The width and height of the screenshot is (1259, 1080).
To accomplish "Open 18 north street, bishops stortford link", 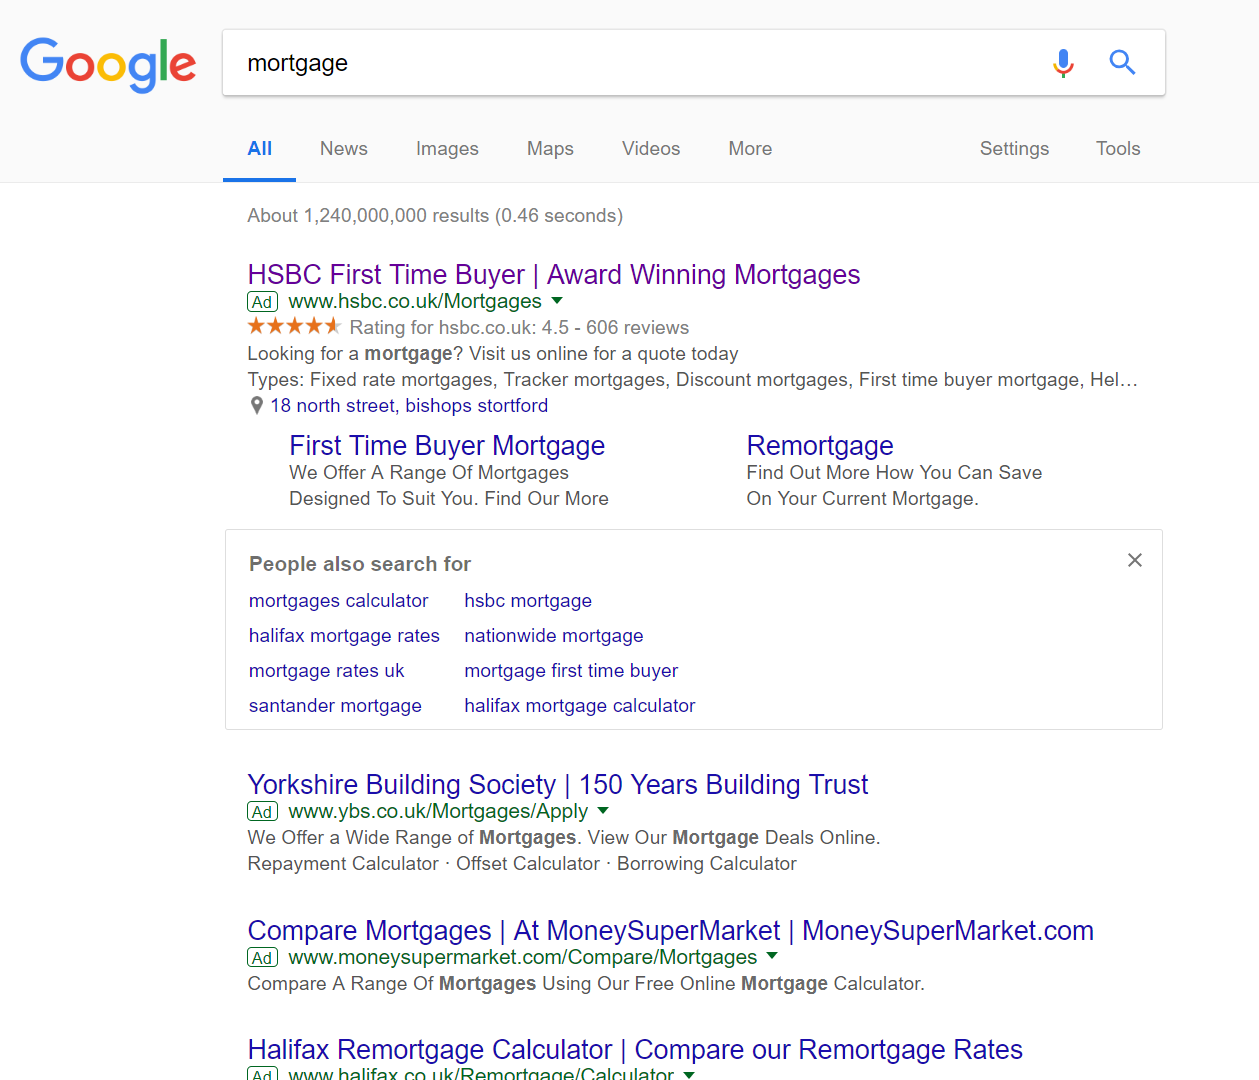I will pyautogui.click(x=409, y=406).
